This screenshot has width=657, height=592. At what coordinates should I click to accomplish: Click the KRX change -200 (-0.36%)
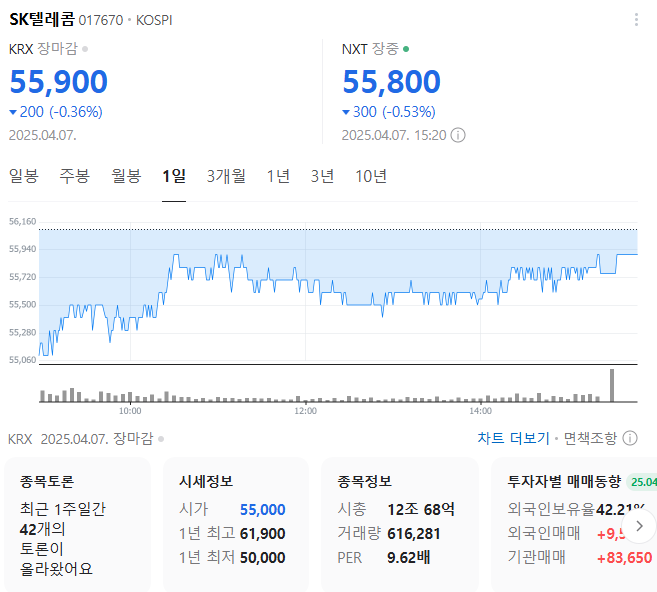click(x=56, y=112)
